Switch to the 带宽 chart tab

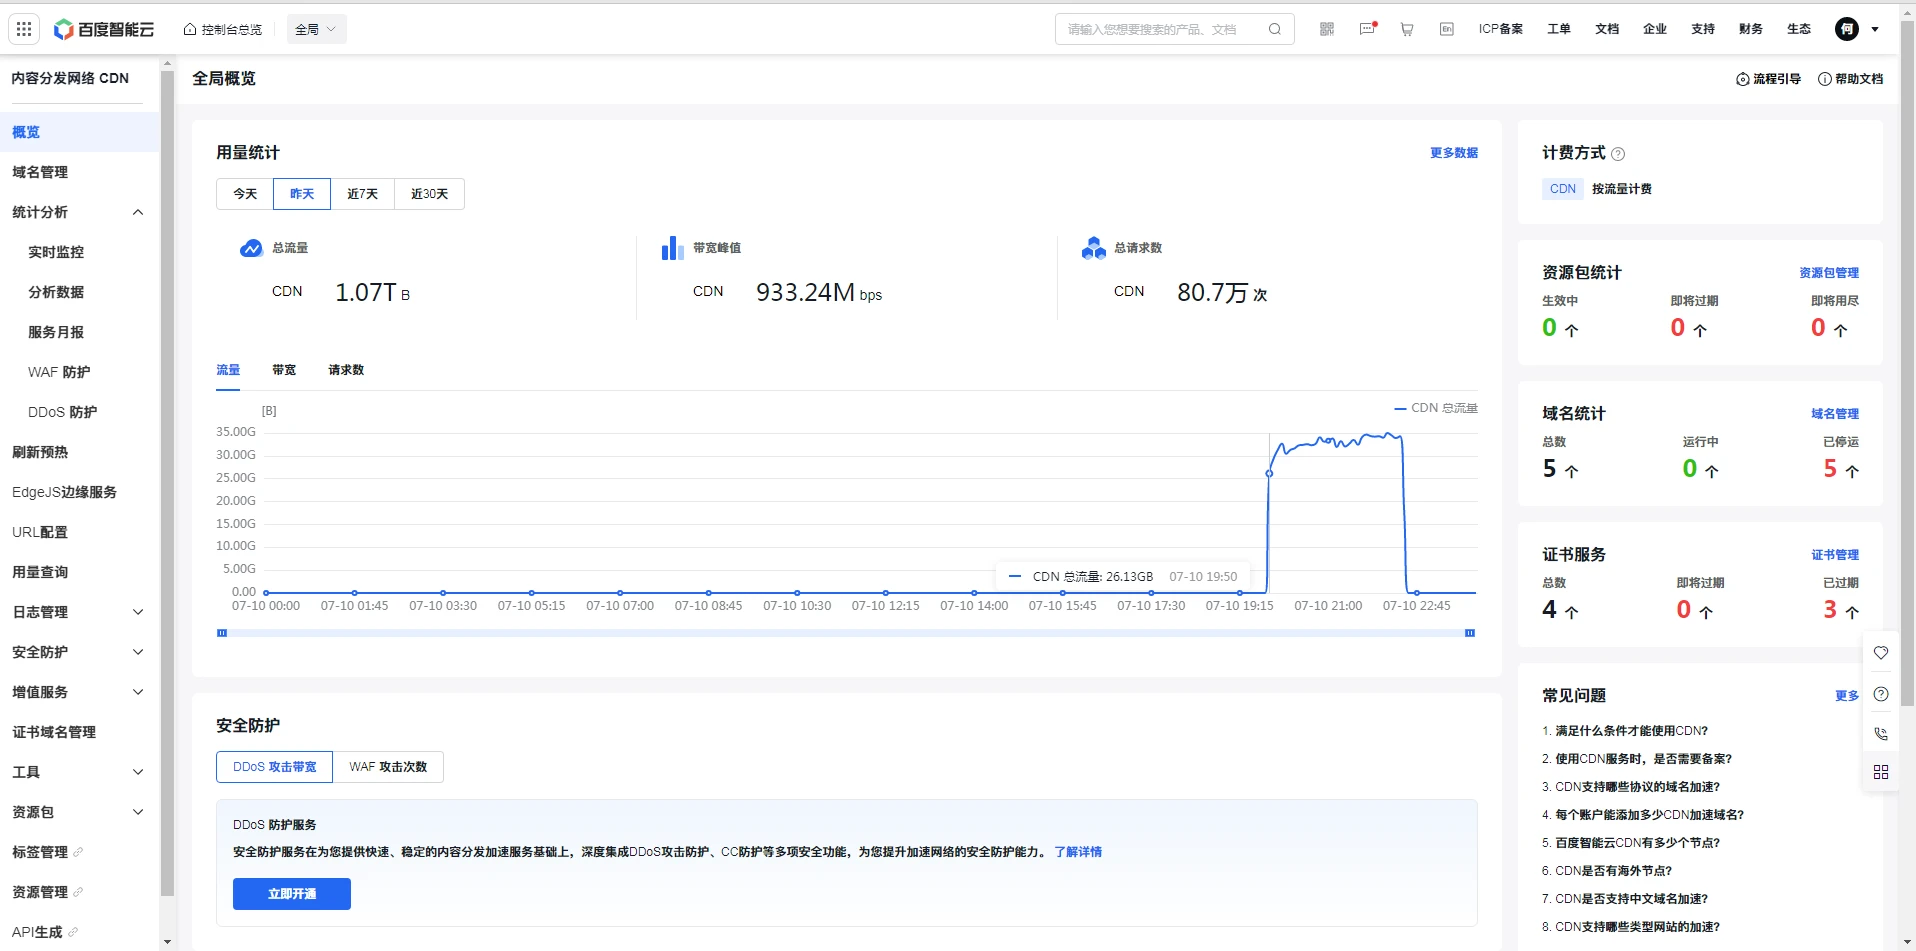pos(284,370)
